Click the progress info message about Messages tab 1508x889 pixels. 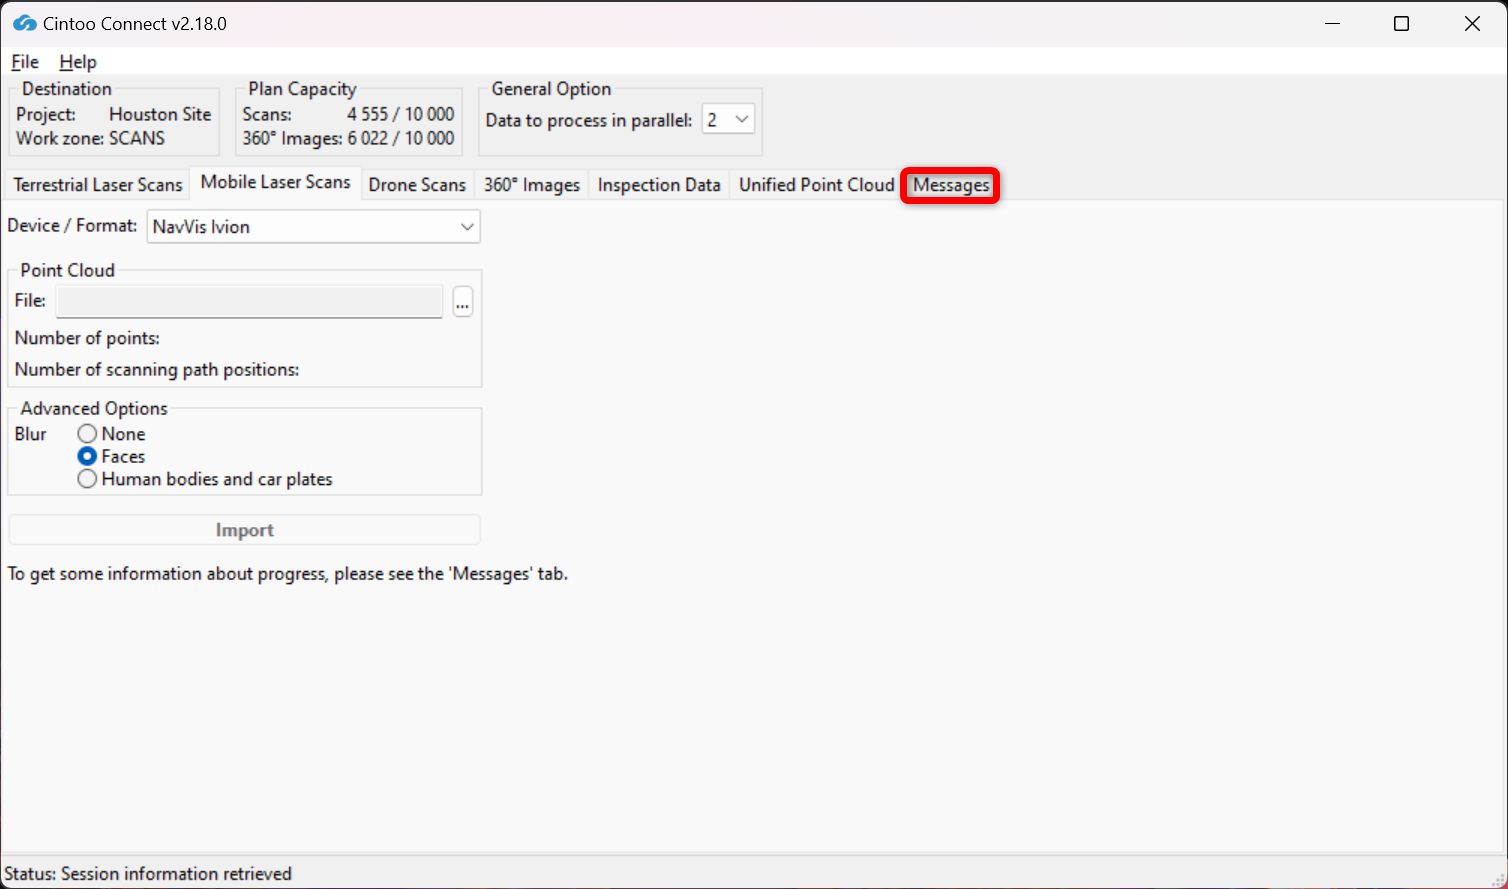288,574
